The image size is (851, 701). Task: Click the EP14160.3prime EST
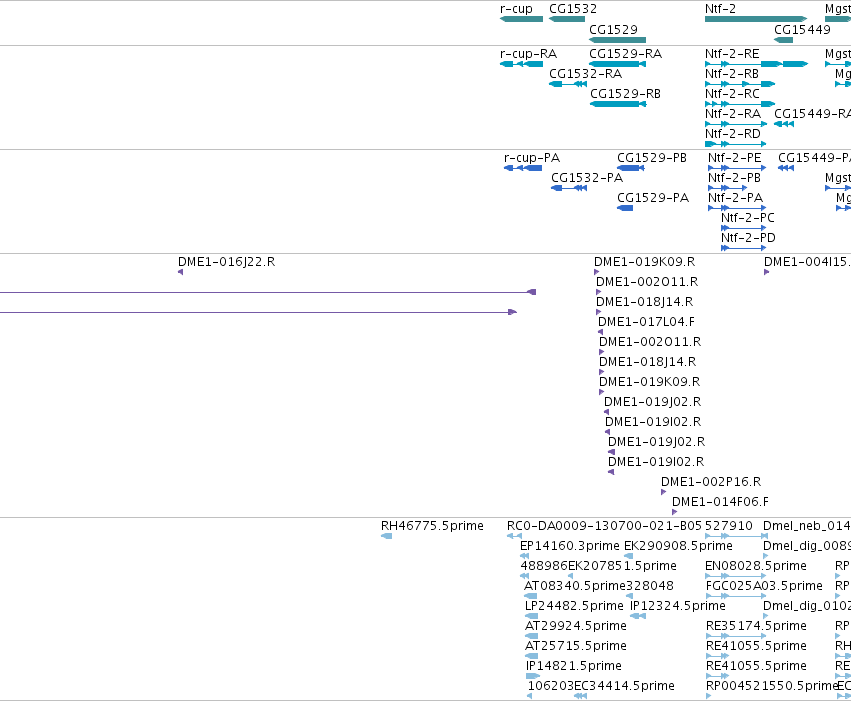click(x=524, y=557)
